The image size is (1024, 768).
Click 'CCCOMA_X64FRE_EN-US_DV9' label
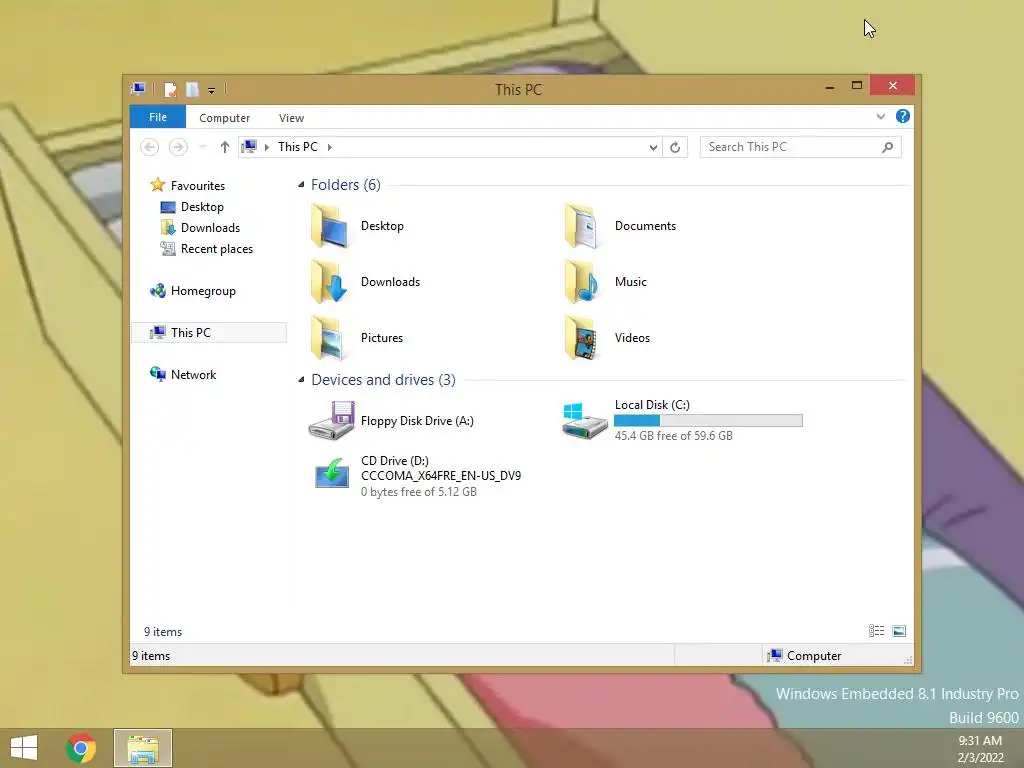click(x=441, y=475)
